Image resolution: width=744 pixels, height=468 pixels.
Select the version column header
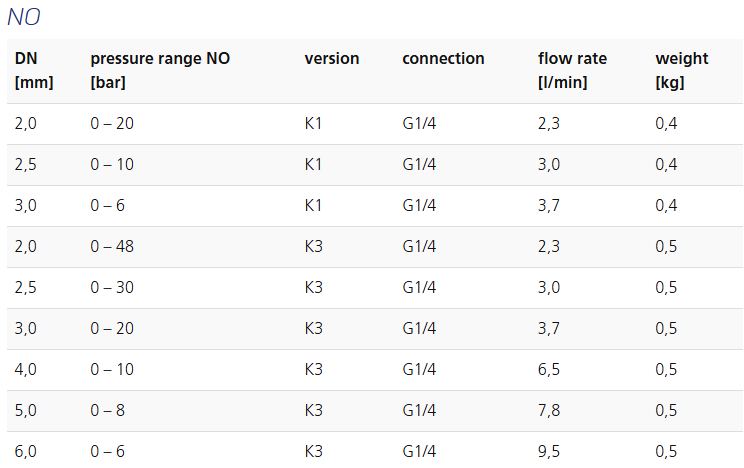(x=332, y=58)
